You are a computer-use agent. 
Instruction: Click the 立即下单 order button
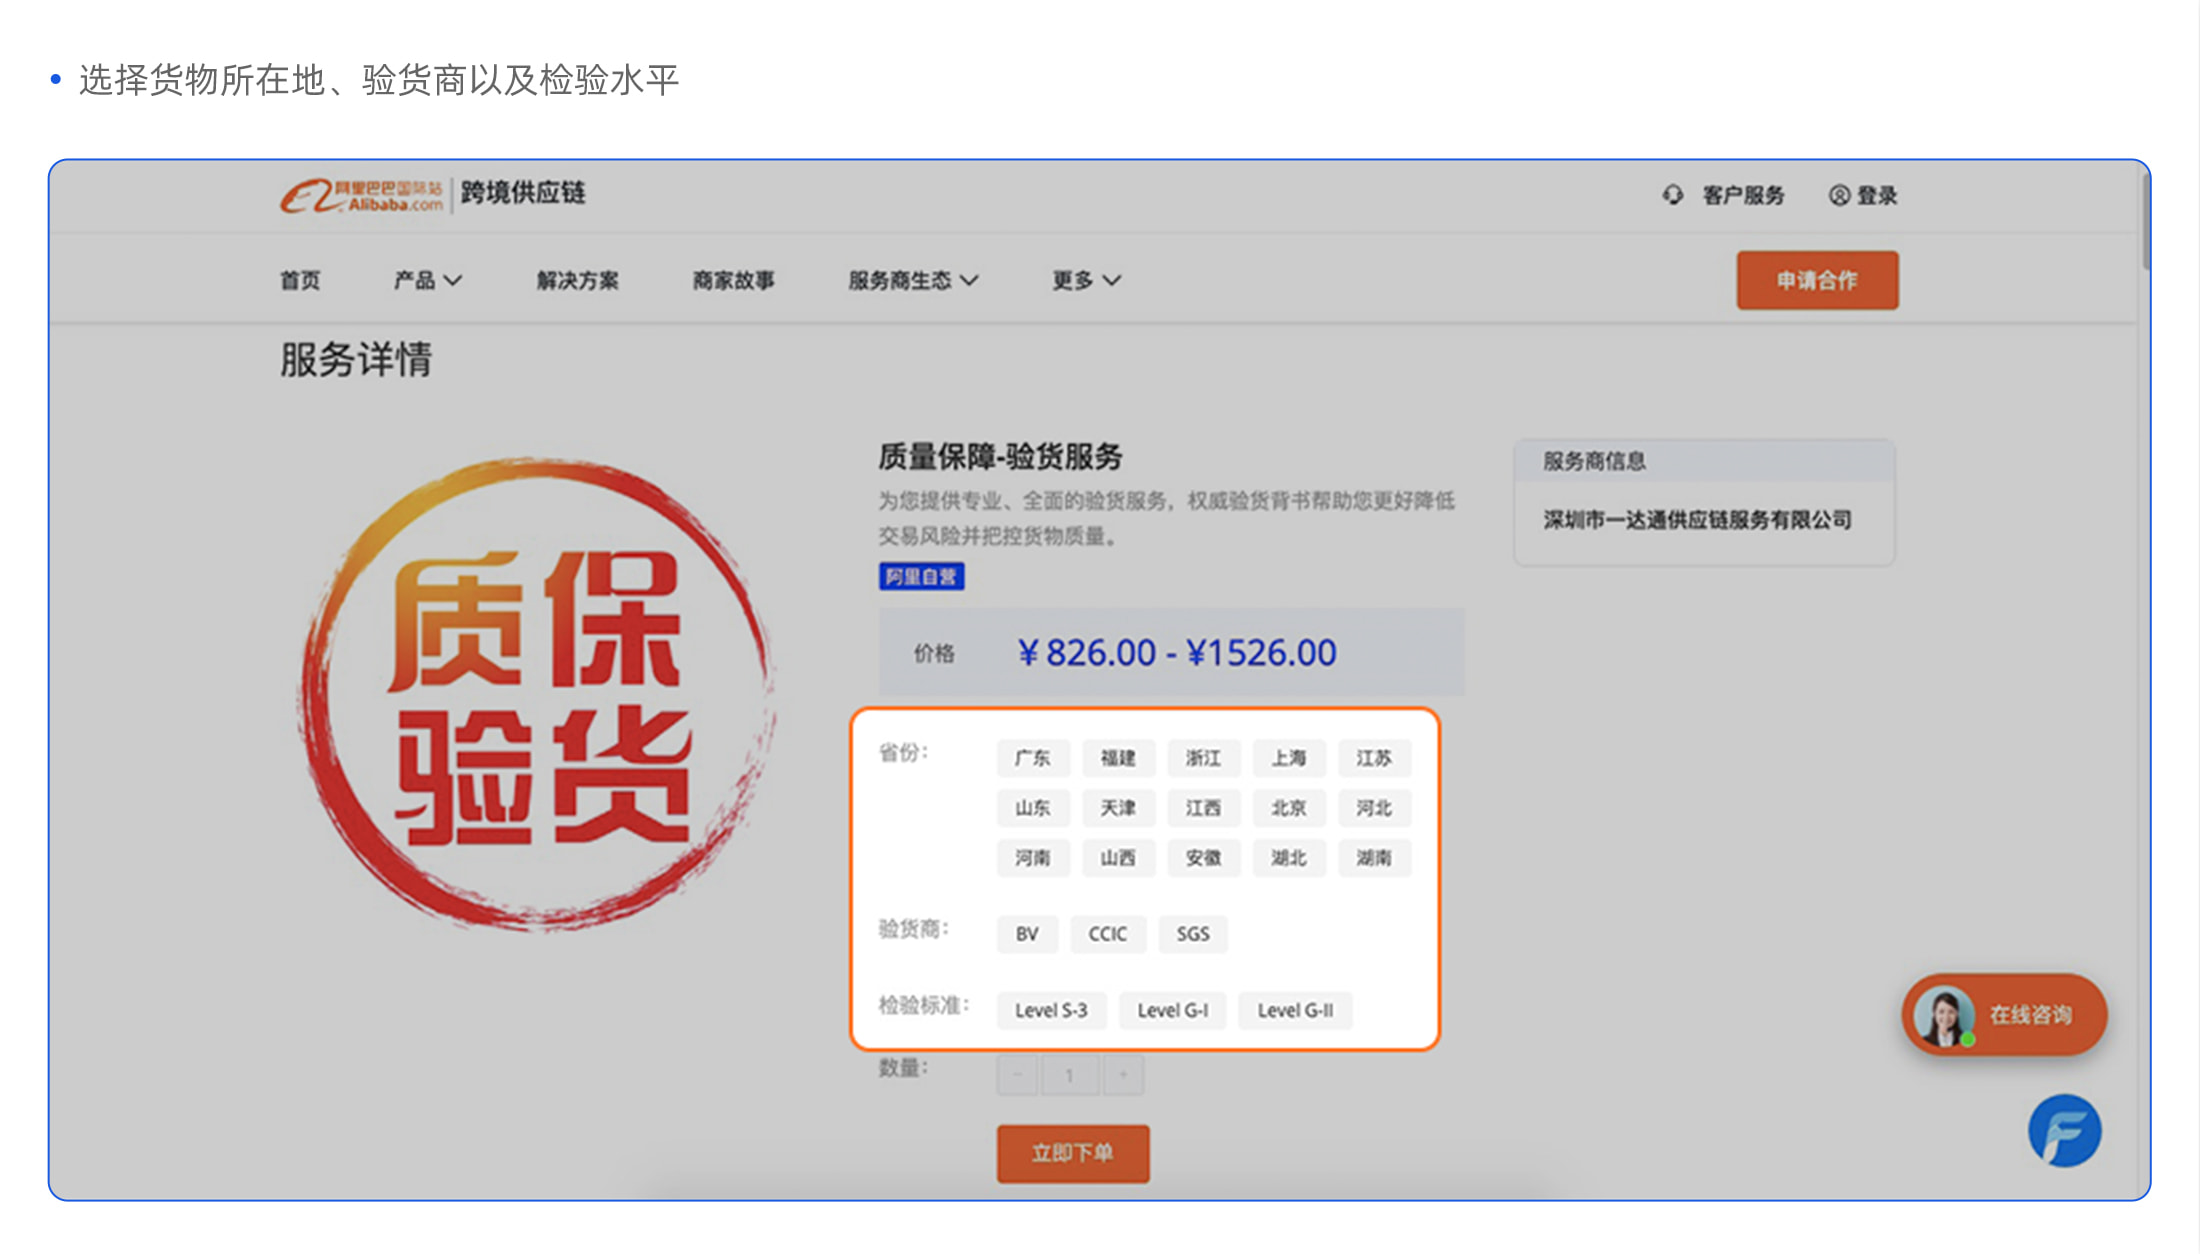[1072, 1153]
